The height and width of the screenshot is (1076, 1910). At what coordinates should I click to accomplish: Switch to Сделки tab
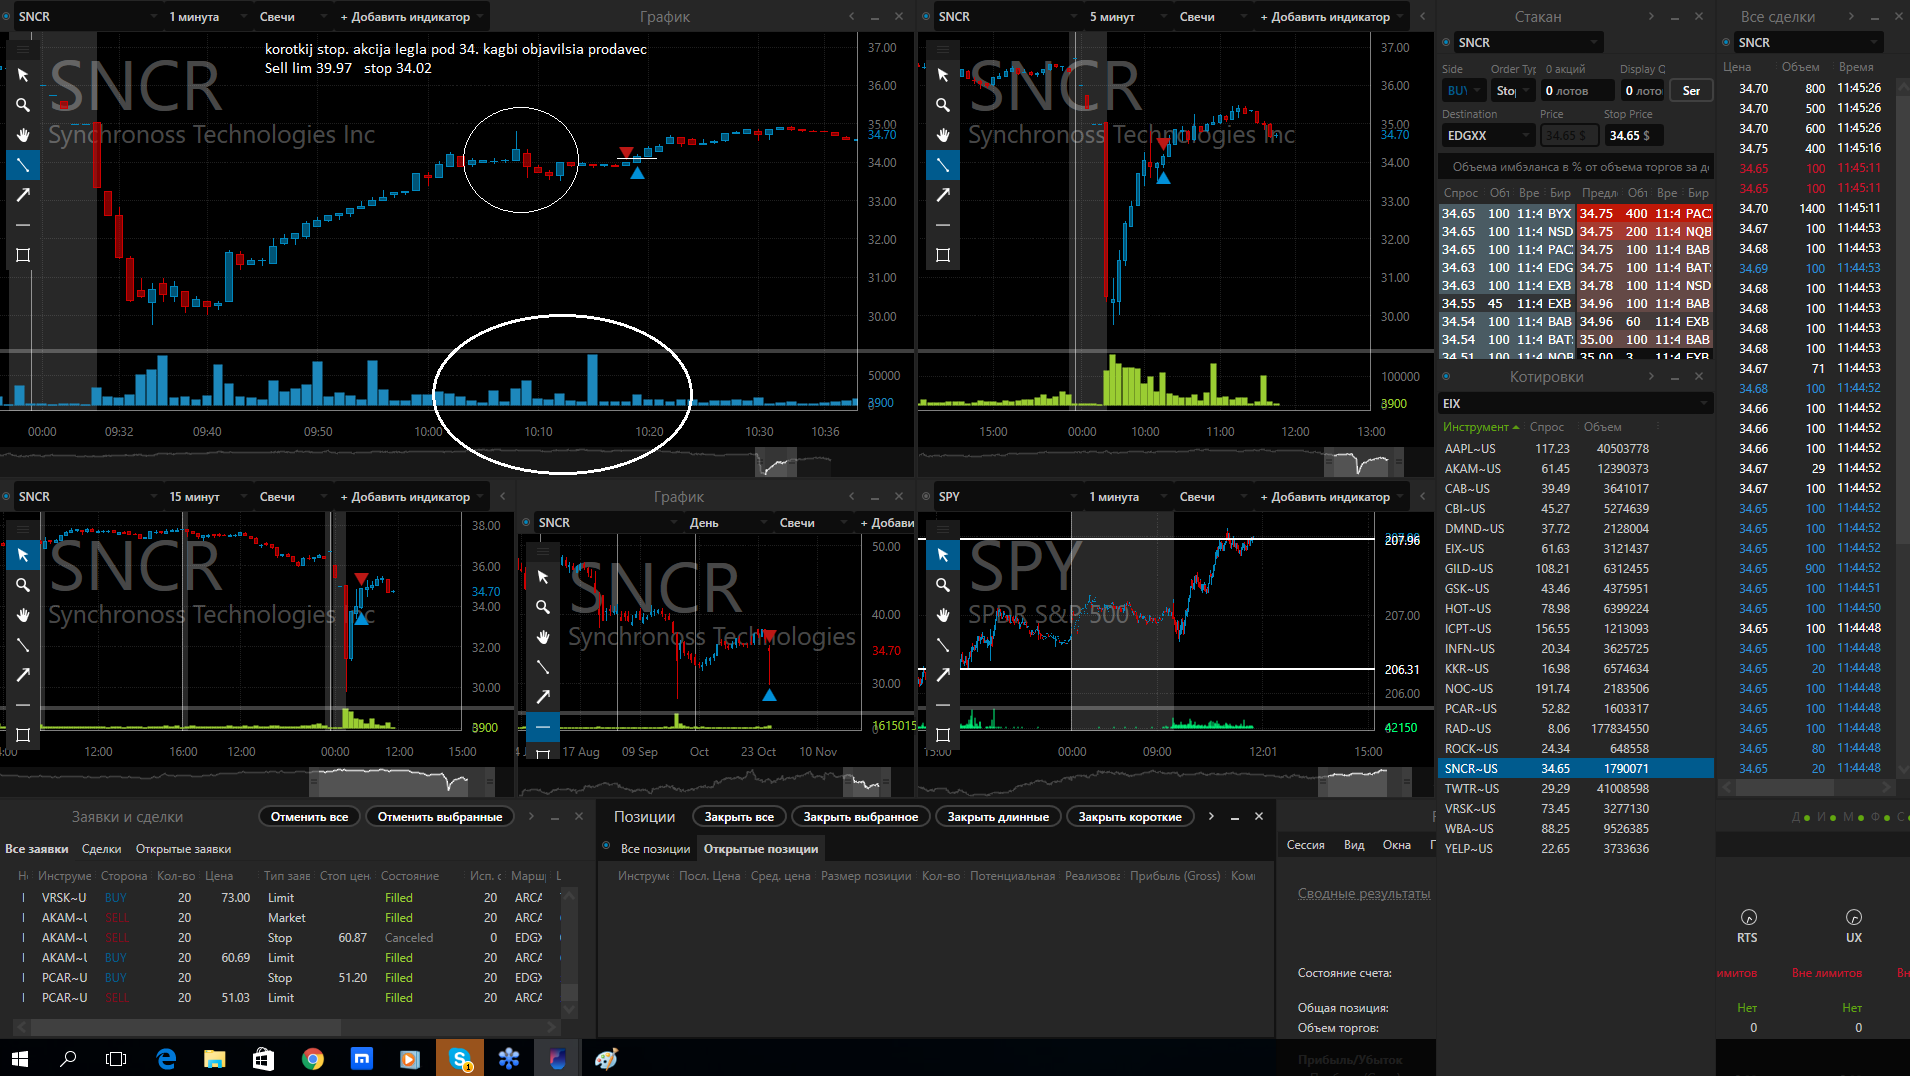101,849
